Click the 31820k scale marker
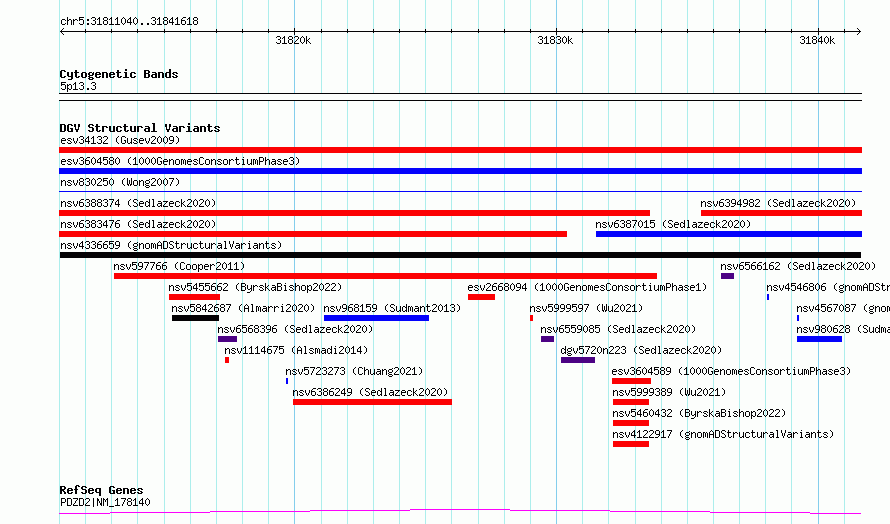 [x=293, y=40]
